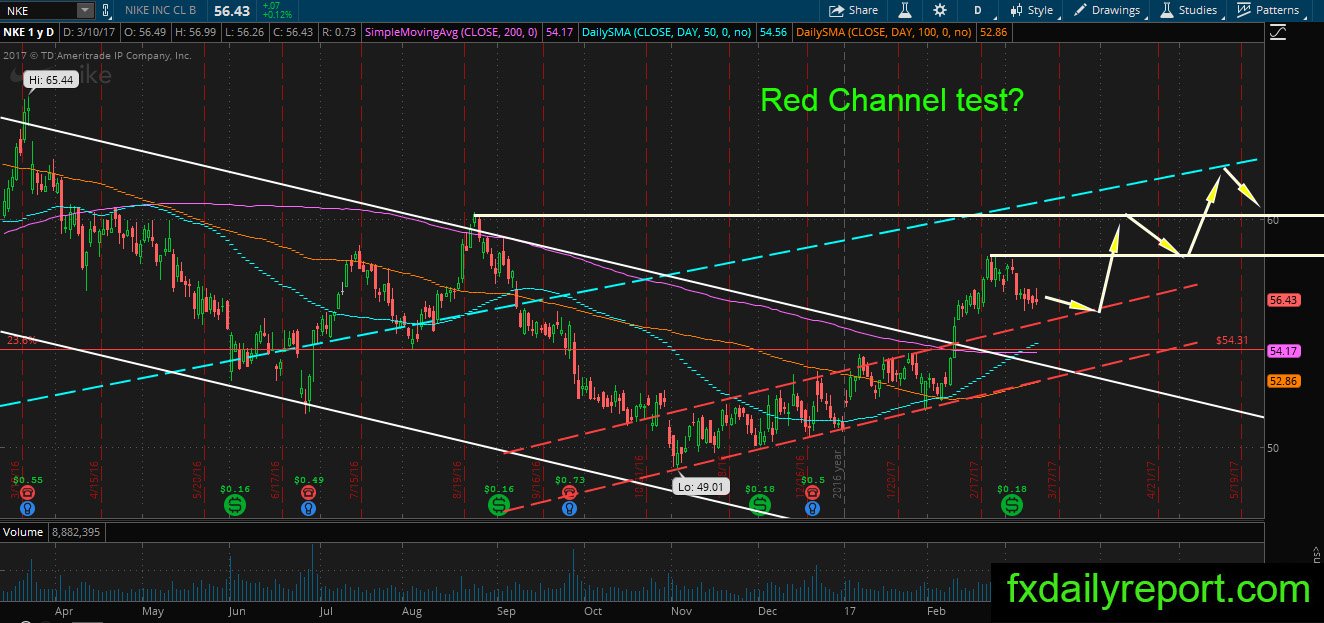Click the earnings phone icon under $0.5
Image resolution: width=1324 pixels, height=623 pixels.
pos(811,492)
